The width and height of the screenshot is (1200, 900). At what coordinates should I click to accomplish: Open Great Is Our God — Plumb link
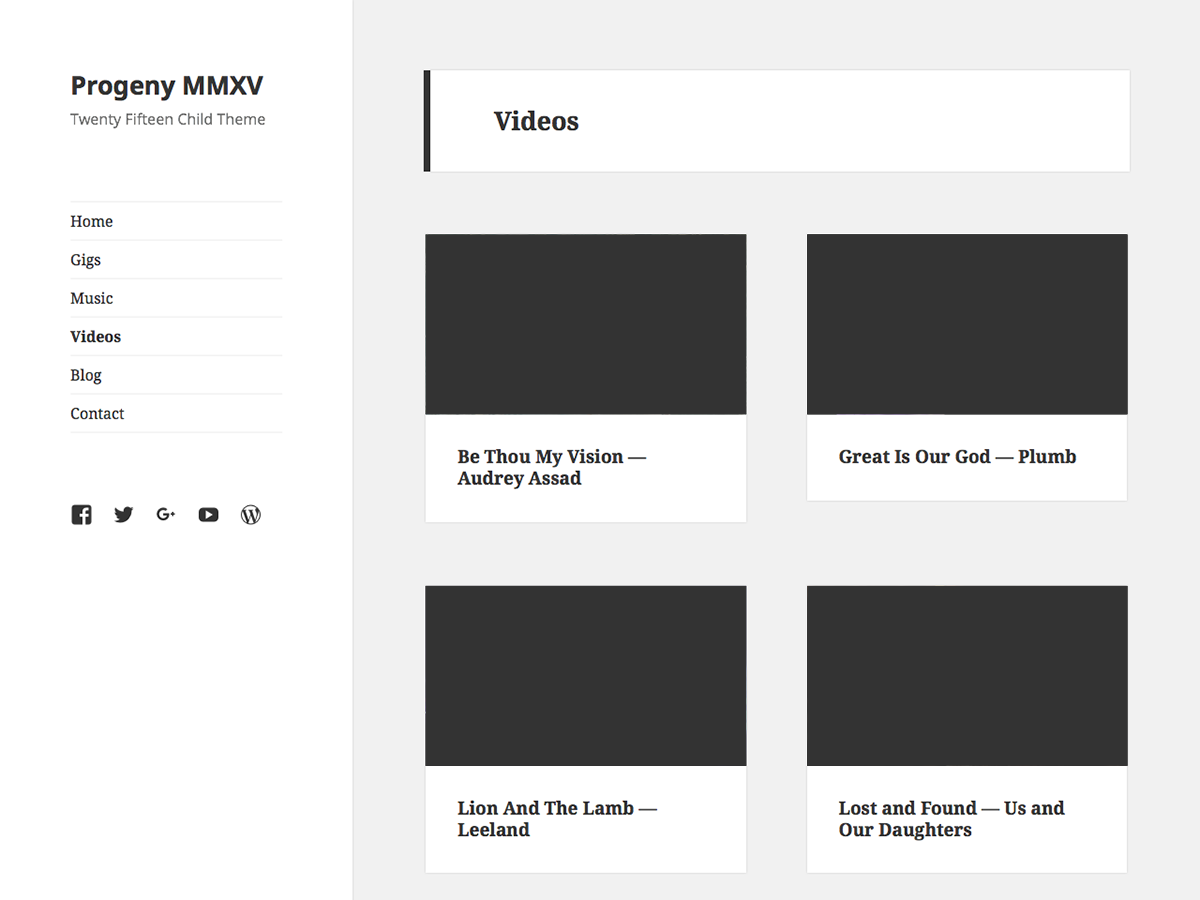957,457
